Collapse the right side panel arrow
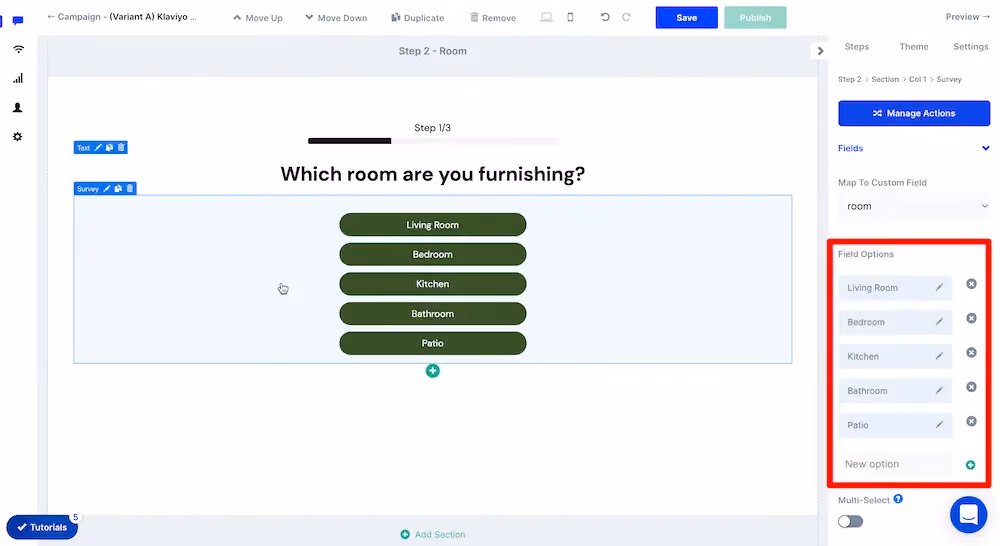Image resolution: width=1000 pixels, height=546 pixels. (820, 51)
